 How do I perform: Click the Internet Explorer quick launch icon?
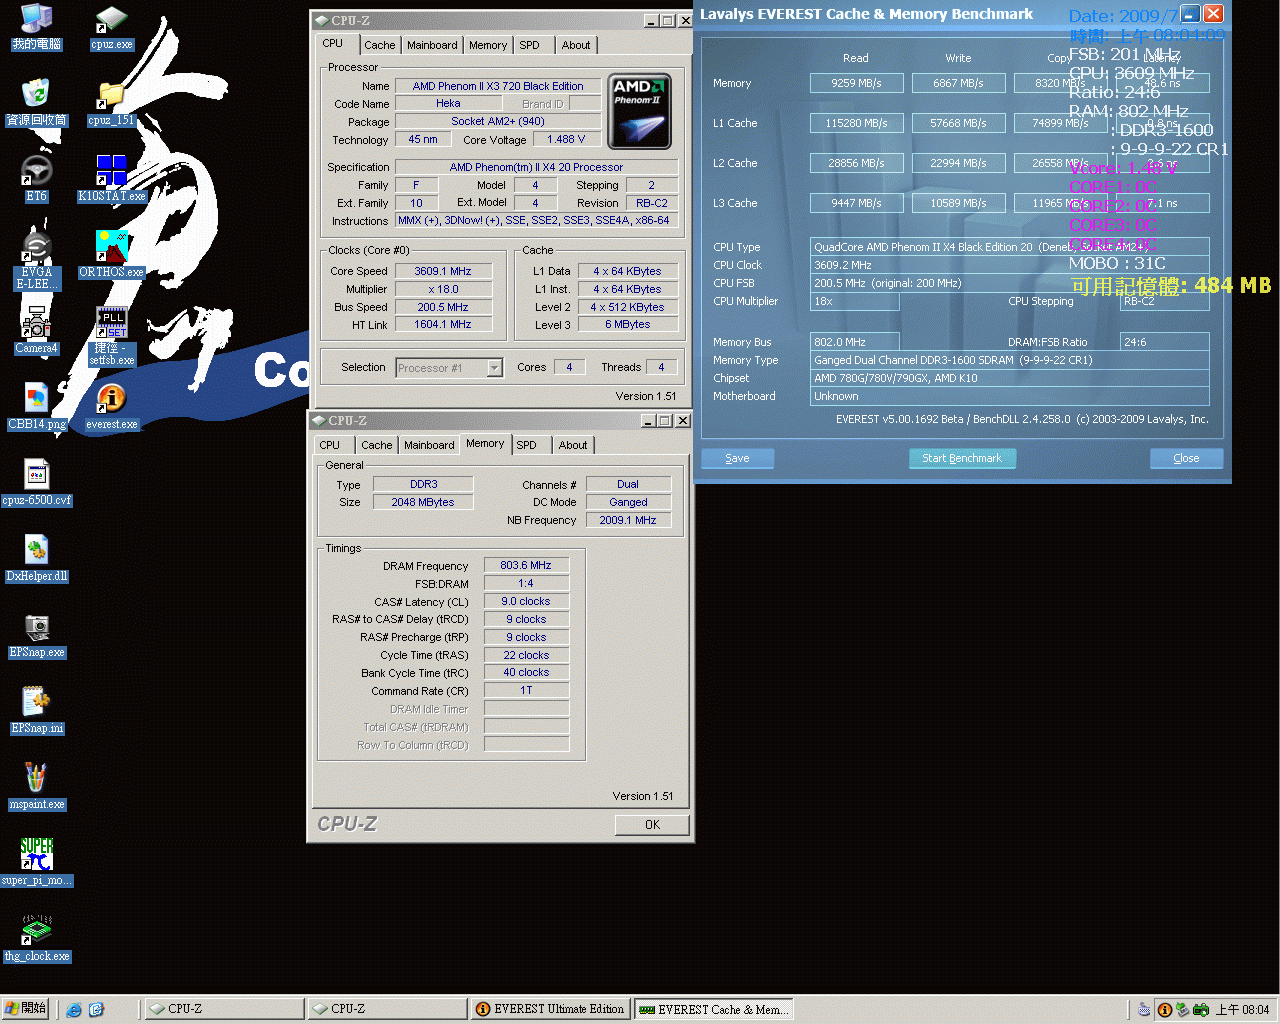pos(73,1010)
